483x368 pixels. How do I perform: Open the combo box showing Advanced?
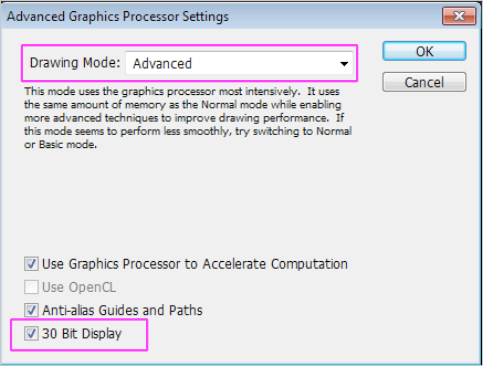tap(239, 63)
